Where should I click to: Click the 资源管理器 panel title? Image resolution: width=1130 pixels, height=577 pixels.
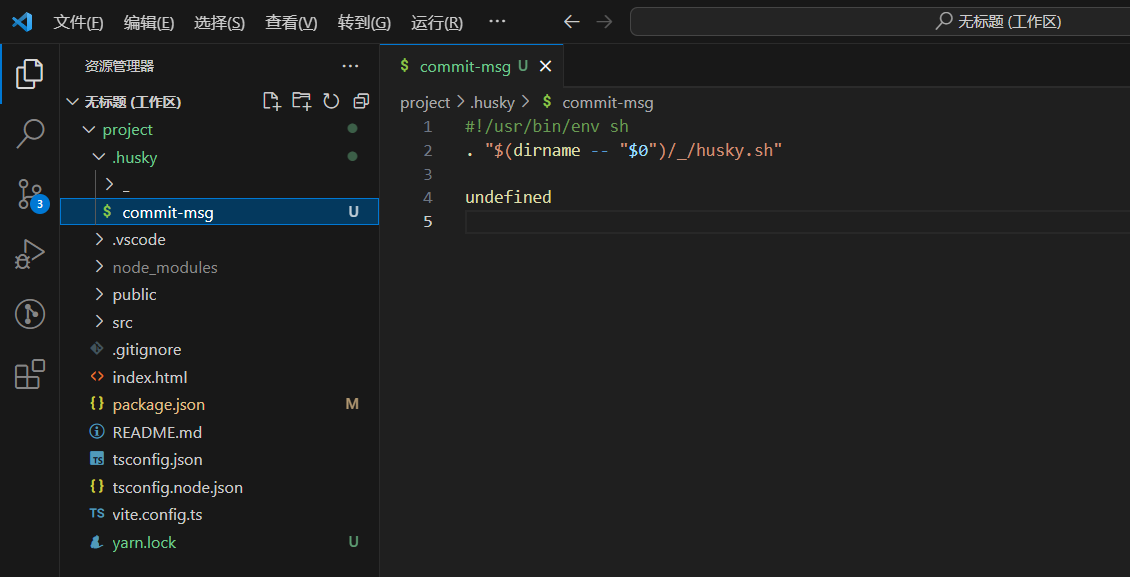point(120,66)
